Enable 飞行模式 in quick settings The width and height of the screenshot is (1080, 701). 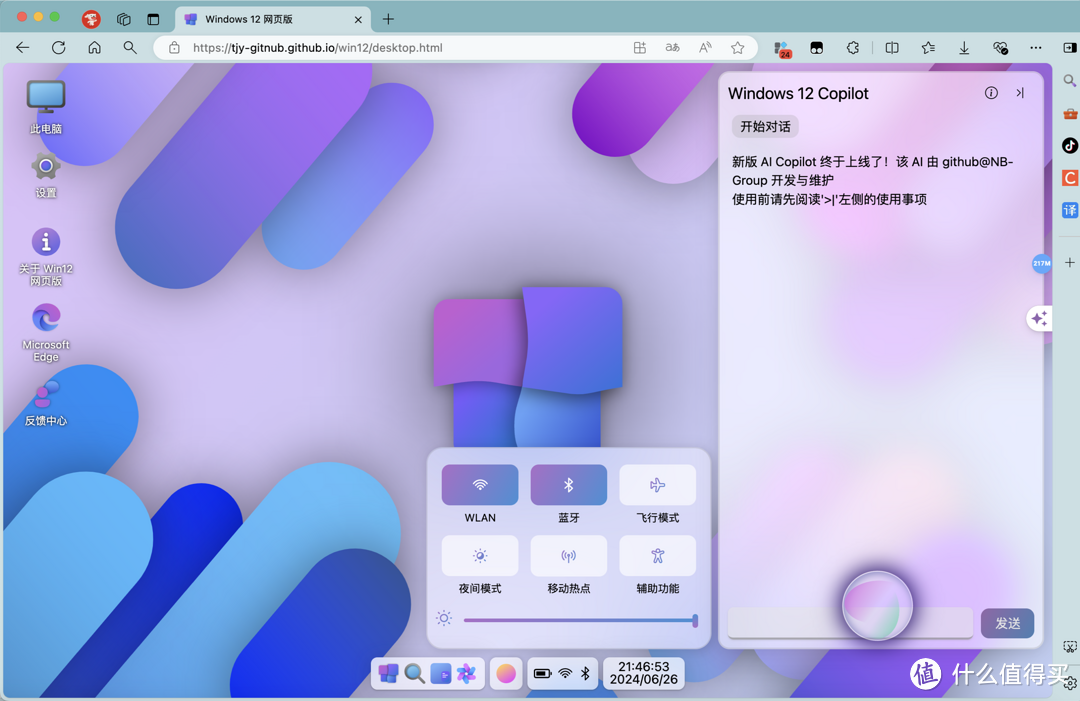[x=657, y=485]
